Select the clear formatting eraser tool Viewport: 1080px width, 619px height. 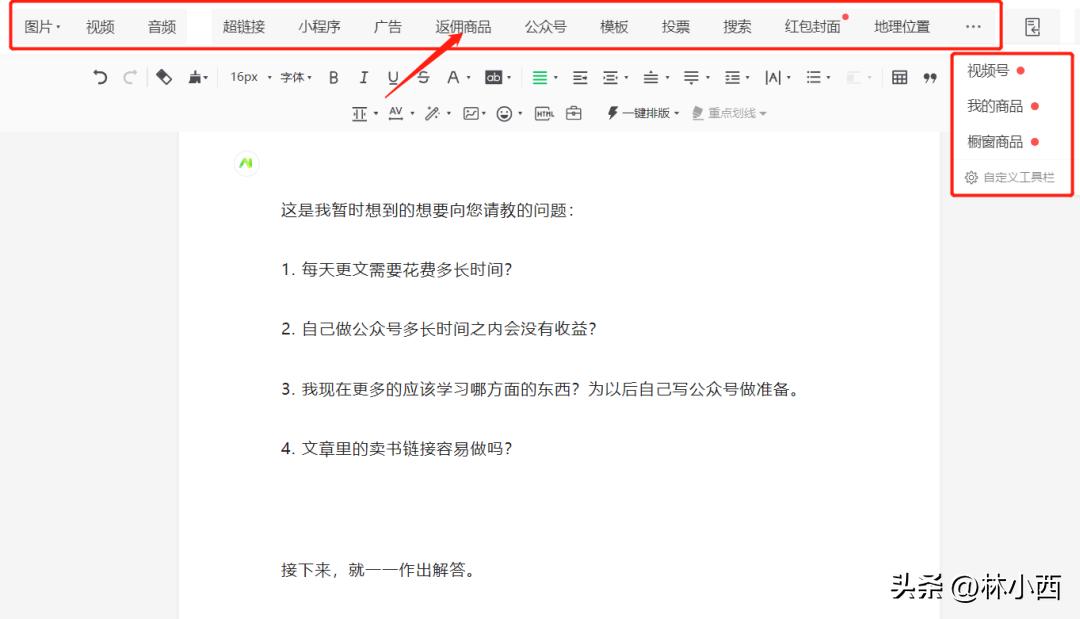click(x=163, y=77)
